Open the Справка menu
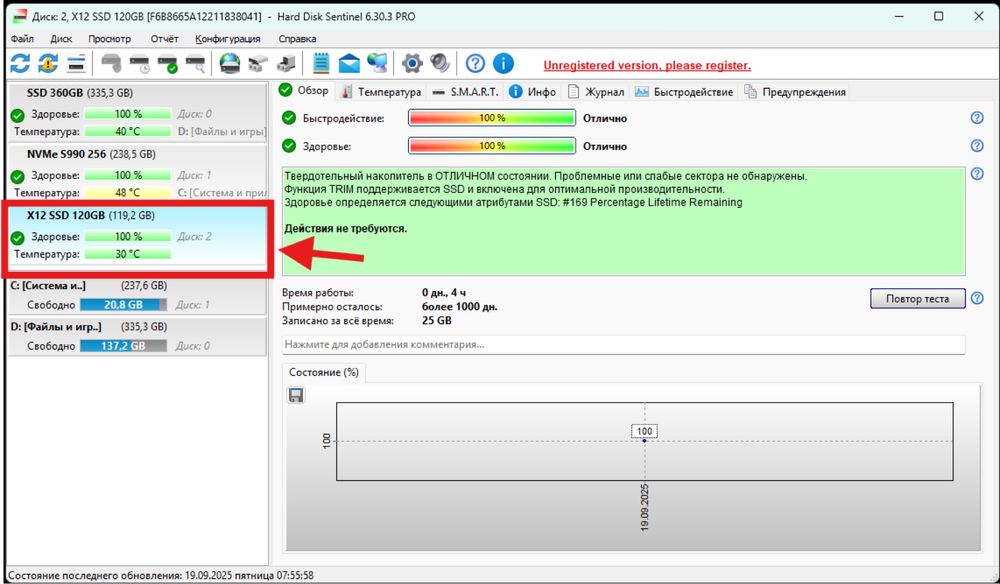 click(x=297, y=39)
